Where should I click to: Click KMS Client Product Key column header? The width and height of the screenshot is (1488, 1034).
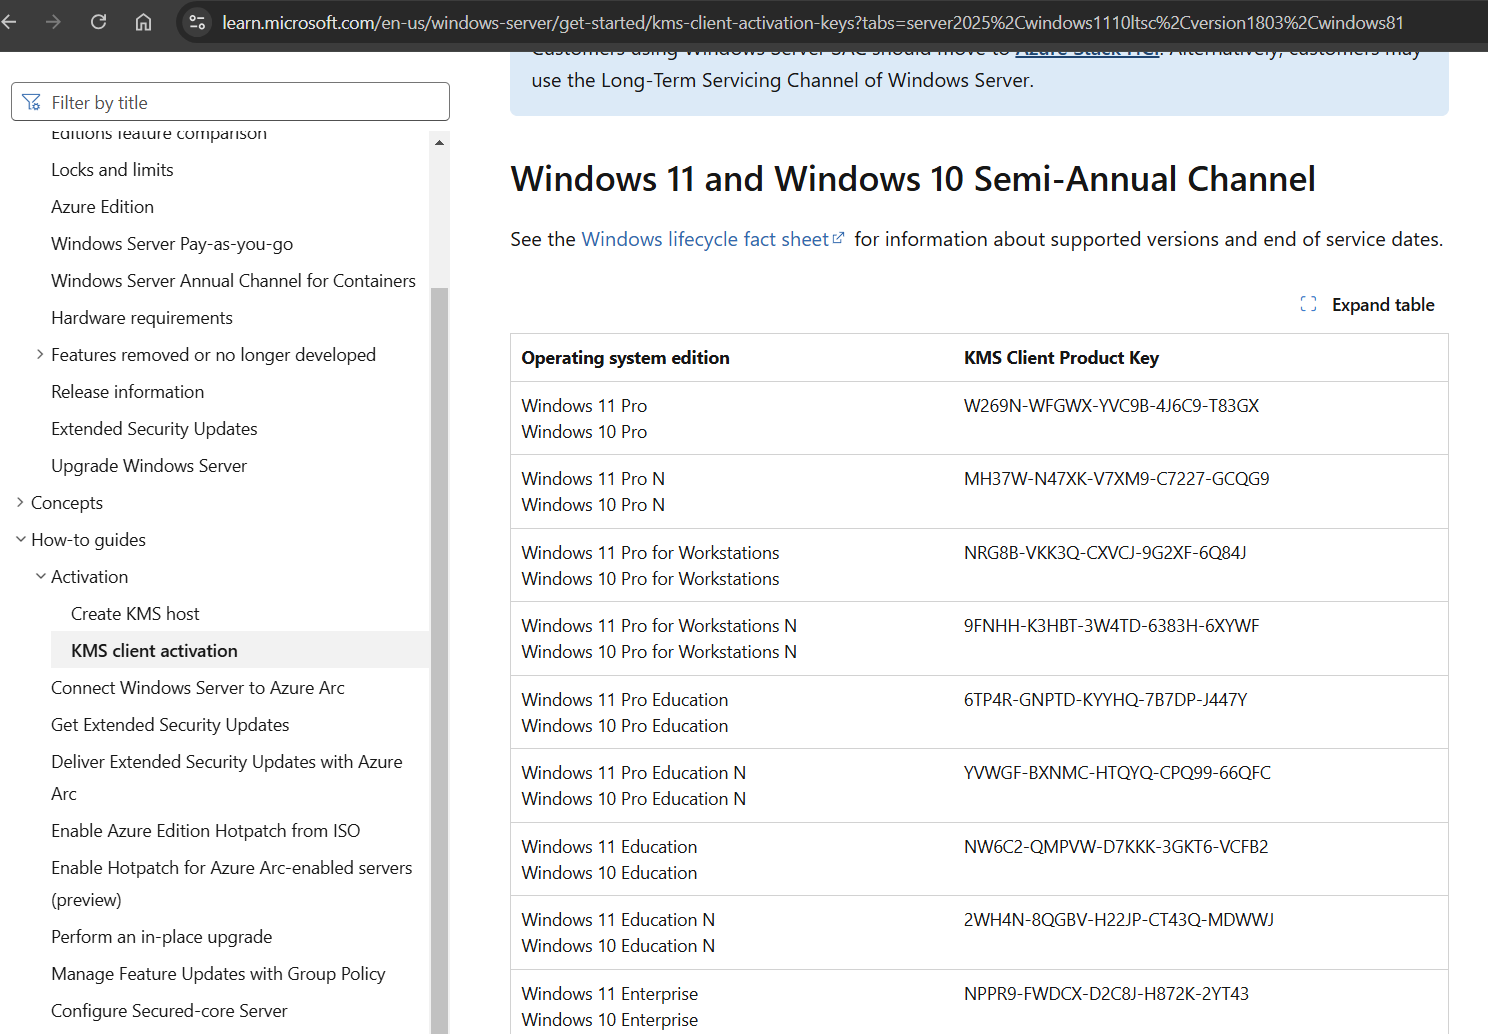point(1061,358)
